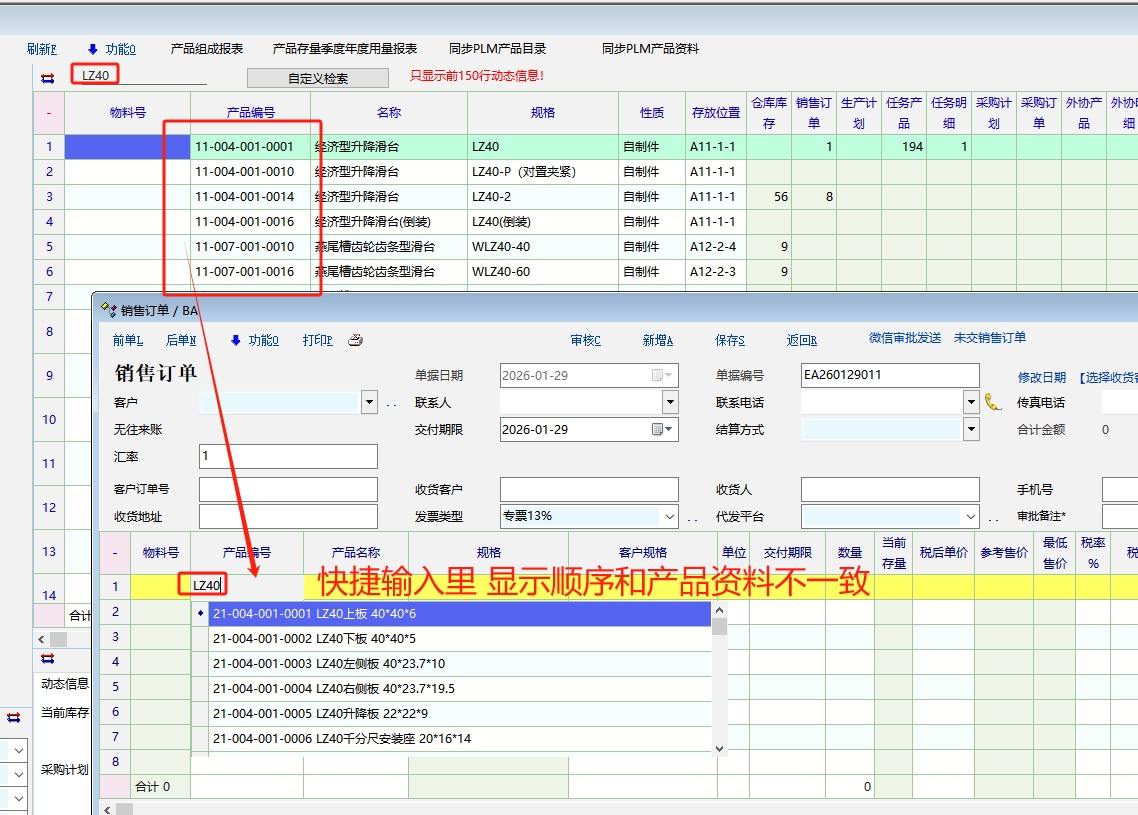This screenshot has width=1138, height=815.
Task: Open 产品组成报表 in the top menu
Action: (206, 48)
